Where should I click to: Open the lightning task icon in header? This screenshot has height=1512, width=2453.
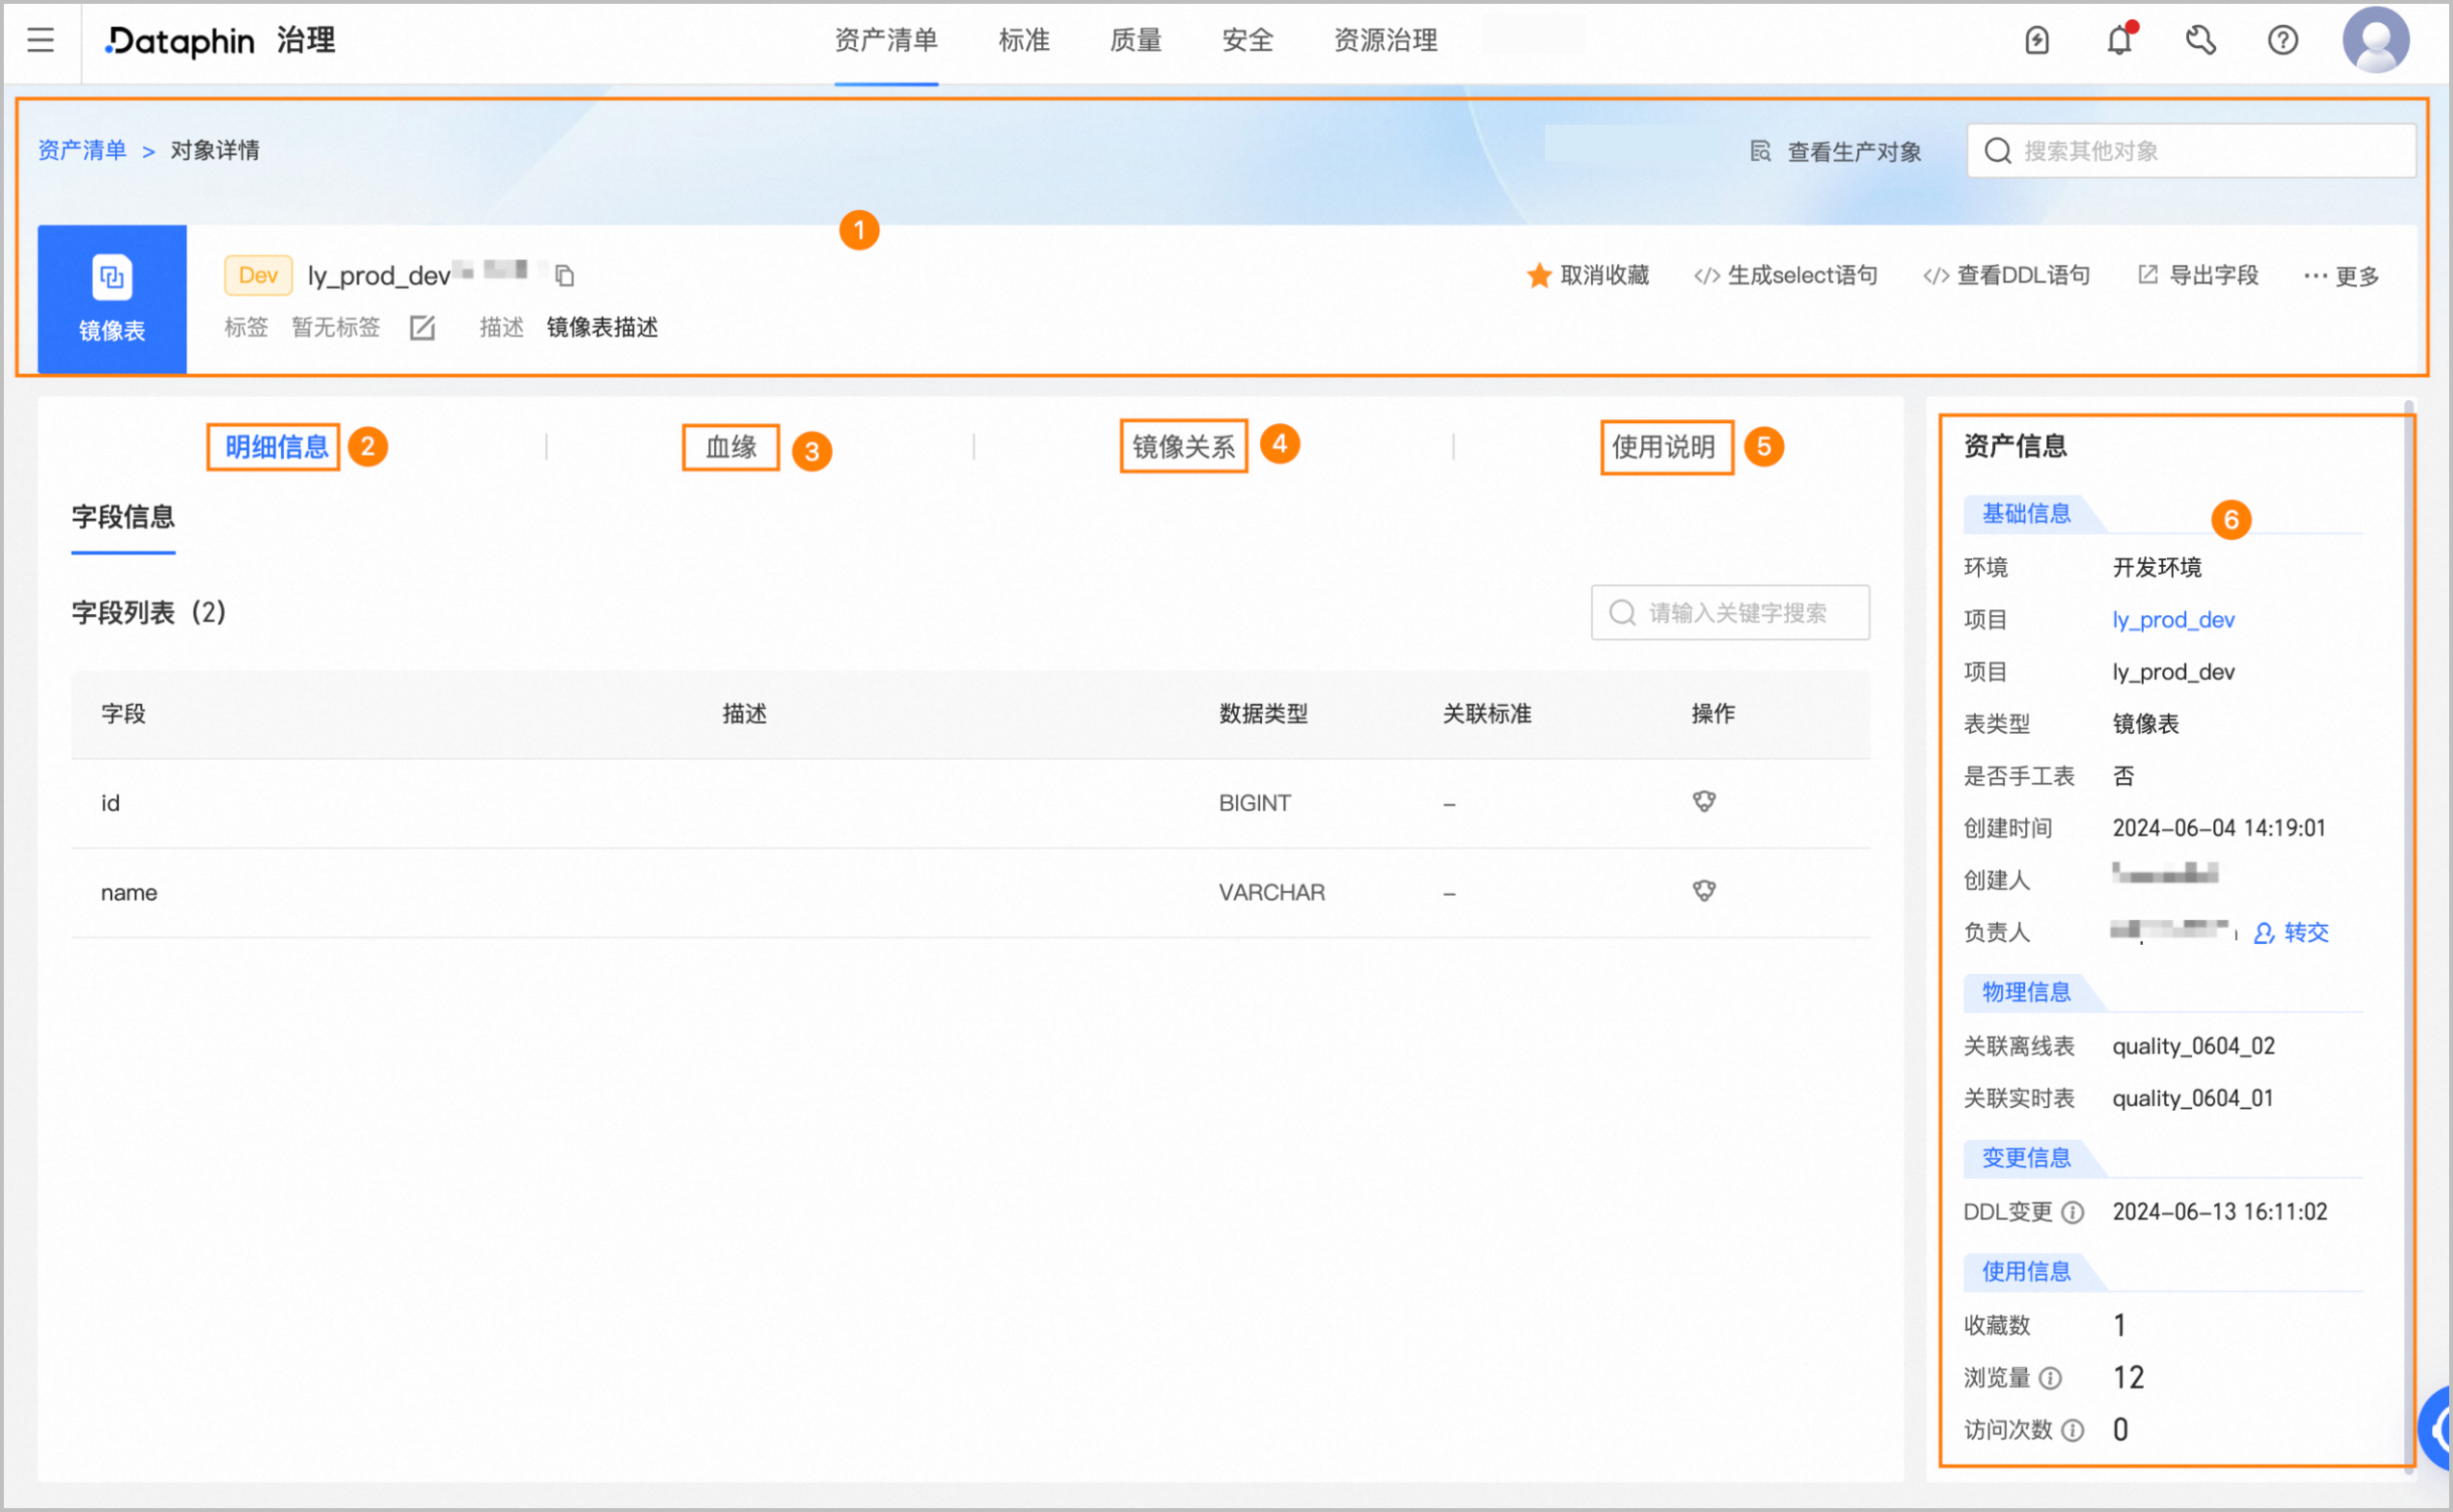[2037, 41]
